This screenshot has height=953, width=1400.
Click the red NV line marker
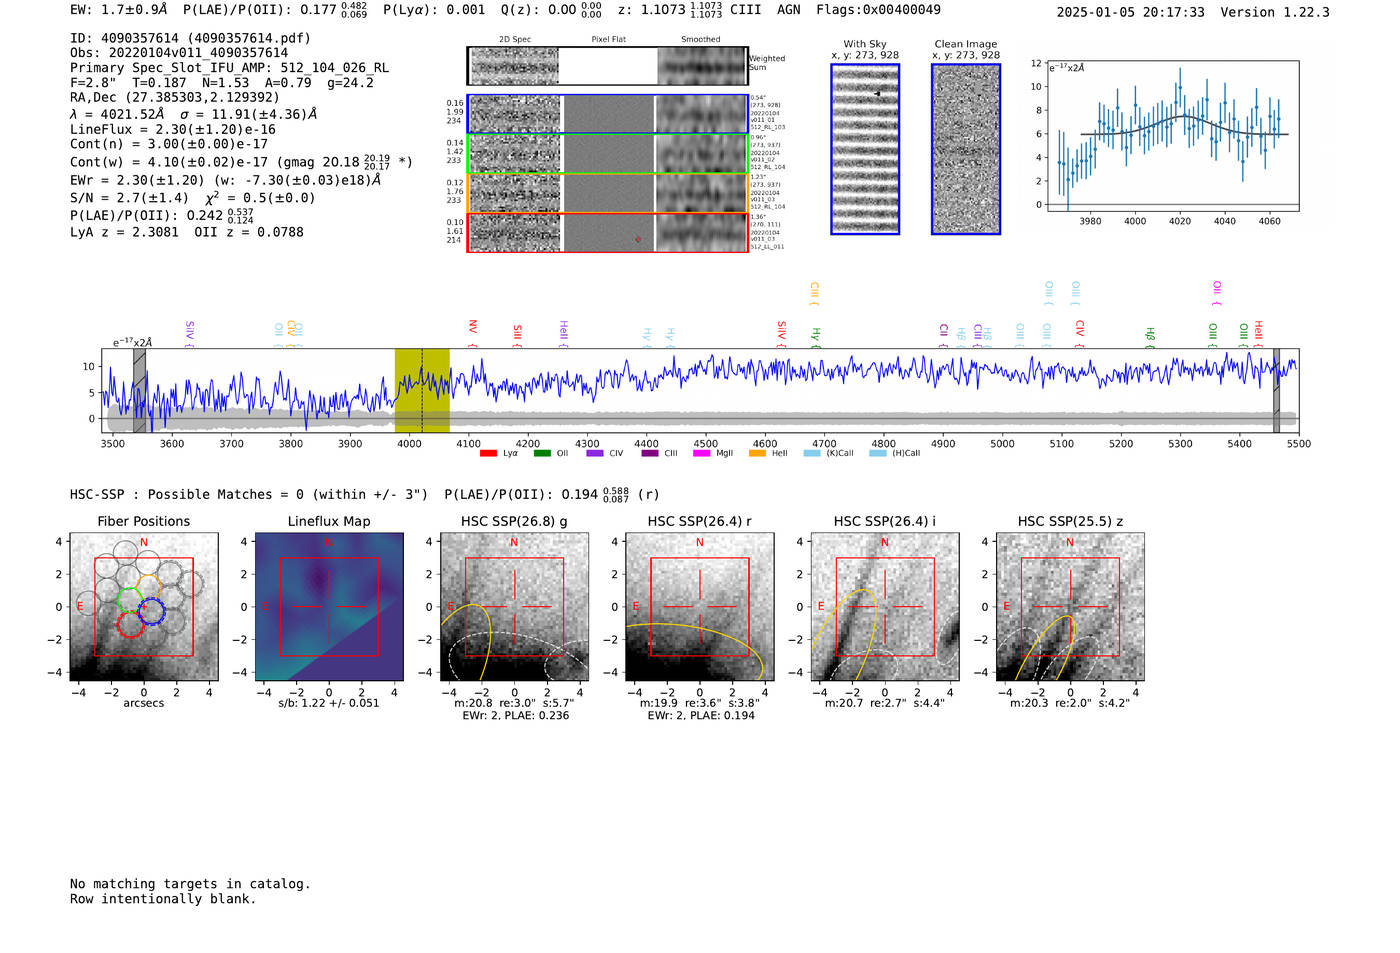pos(473,333)
